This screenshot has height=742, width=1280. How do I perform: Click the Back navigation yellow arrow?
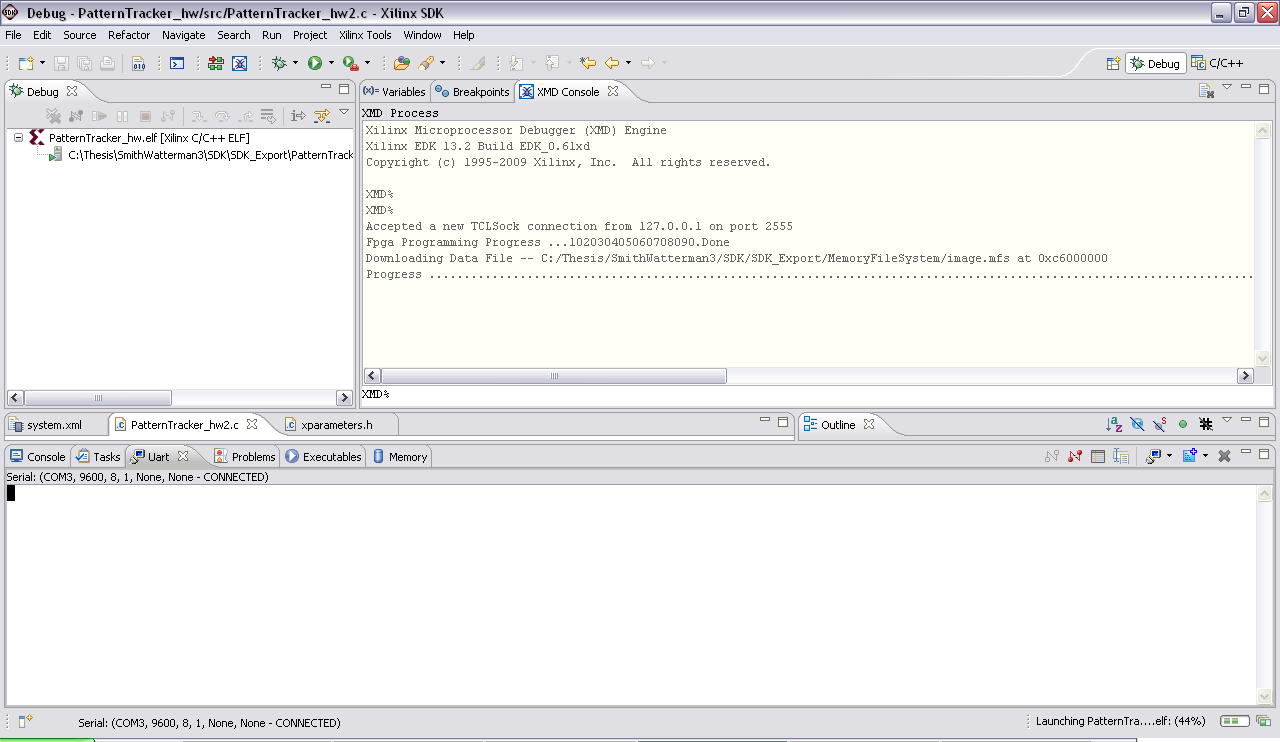(x=612, y=63)
